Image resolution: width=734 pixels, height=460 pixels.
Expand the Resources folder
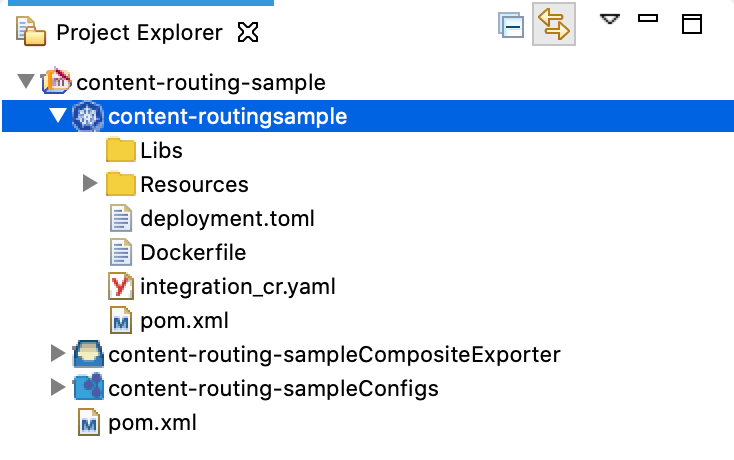(x=90, y=183)
